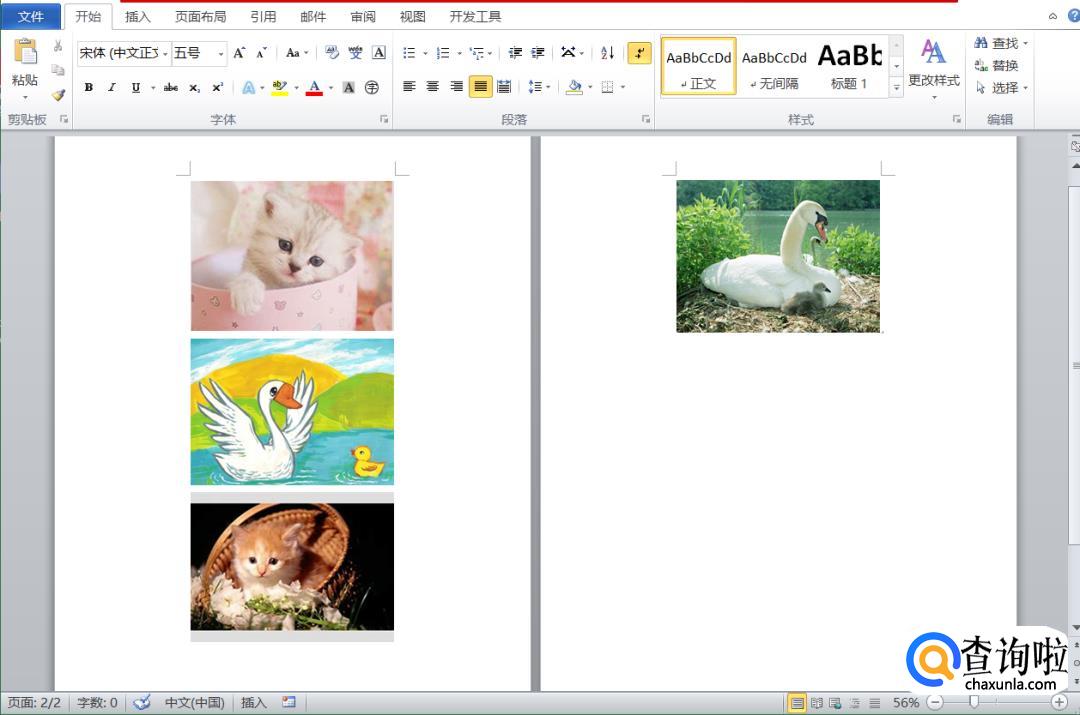
Task: Select the 标题 1 heading style
Action: coord(849,67)
